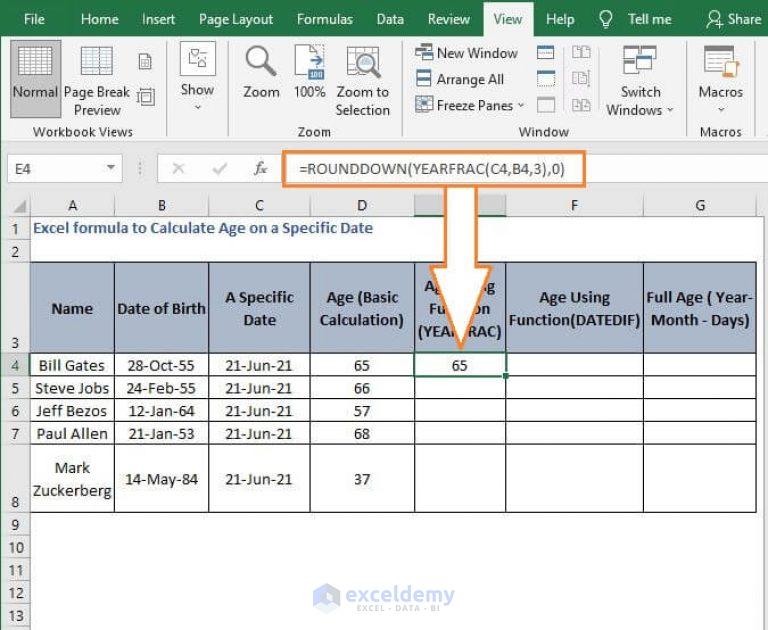Click View Side by Side icon
The width and height of the screenshot is (768, 630).
[x=581, y=52]
